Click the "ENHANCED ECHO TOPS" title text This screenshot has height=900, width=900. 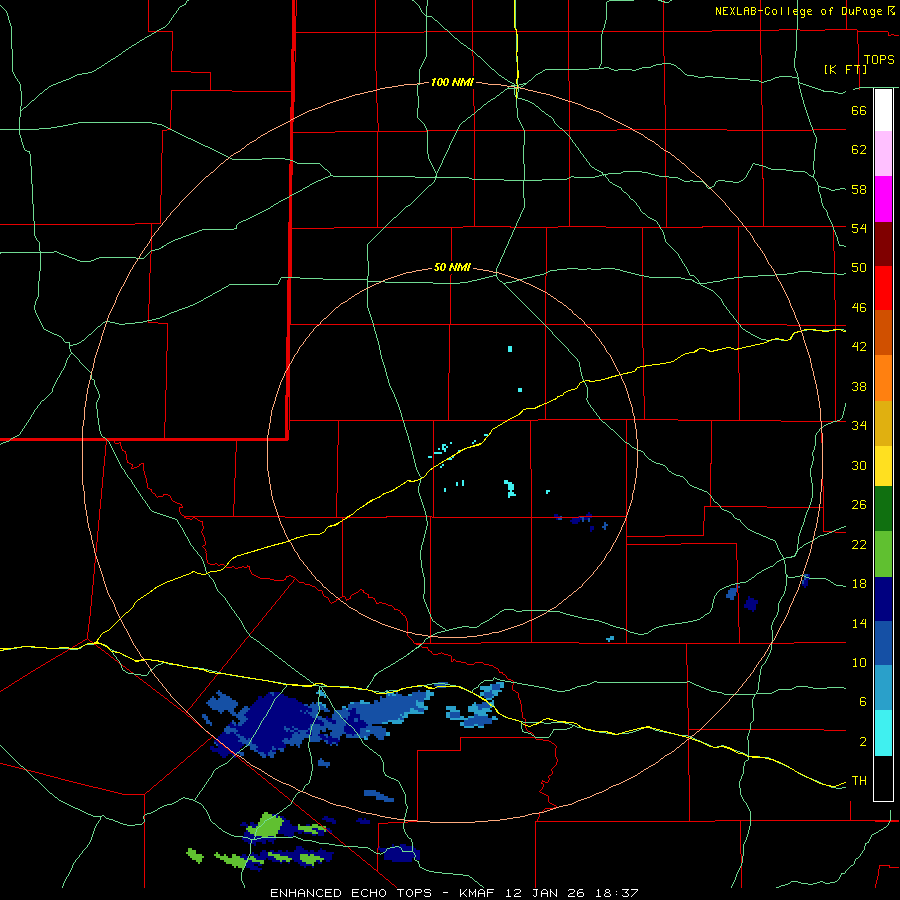351,893
